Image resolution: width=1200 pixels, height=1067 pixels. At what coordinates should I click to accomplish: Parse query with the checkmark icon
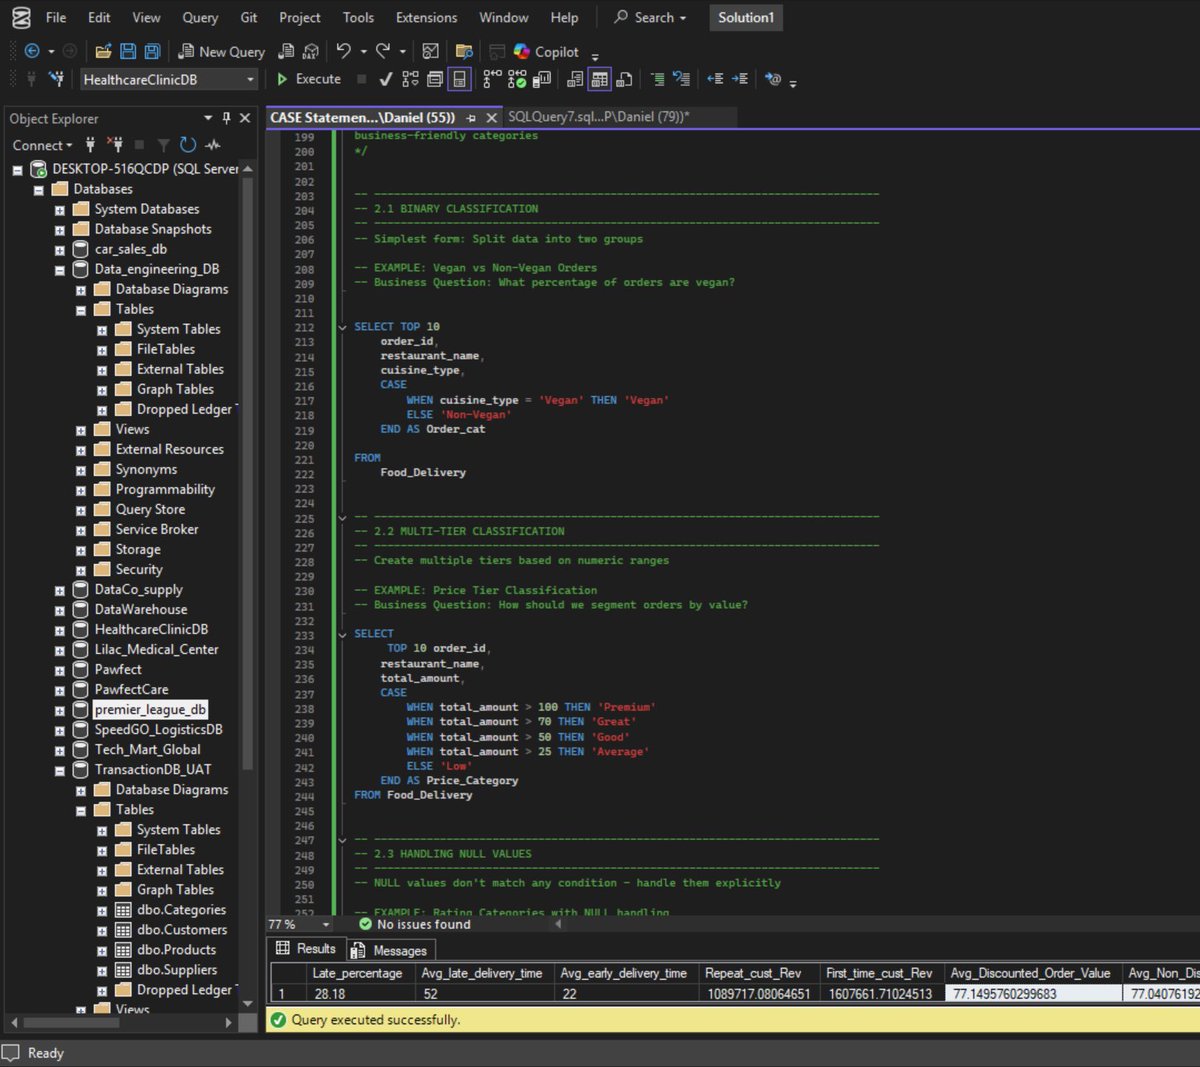pyautogui.click(x=385, y=79)
